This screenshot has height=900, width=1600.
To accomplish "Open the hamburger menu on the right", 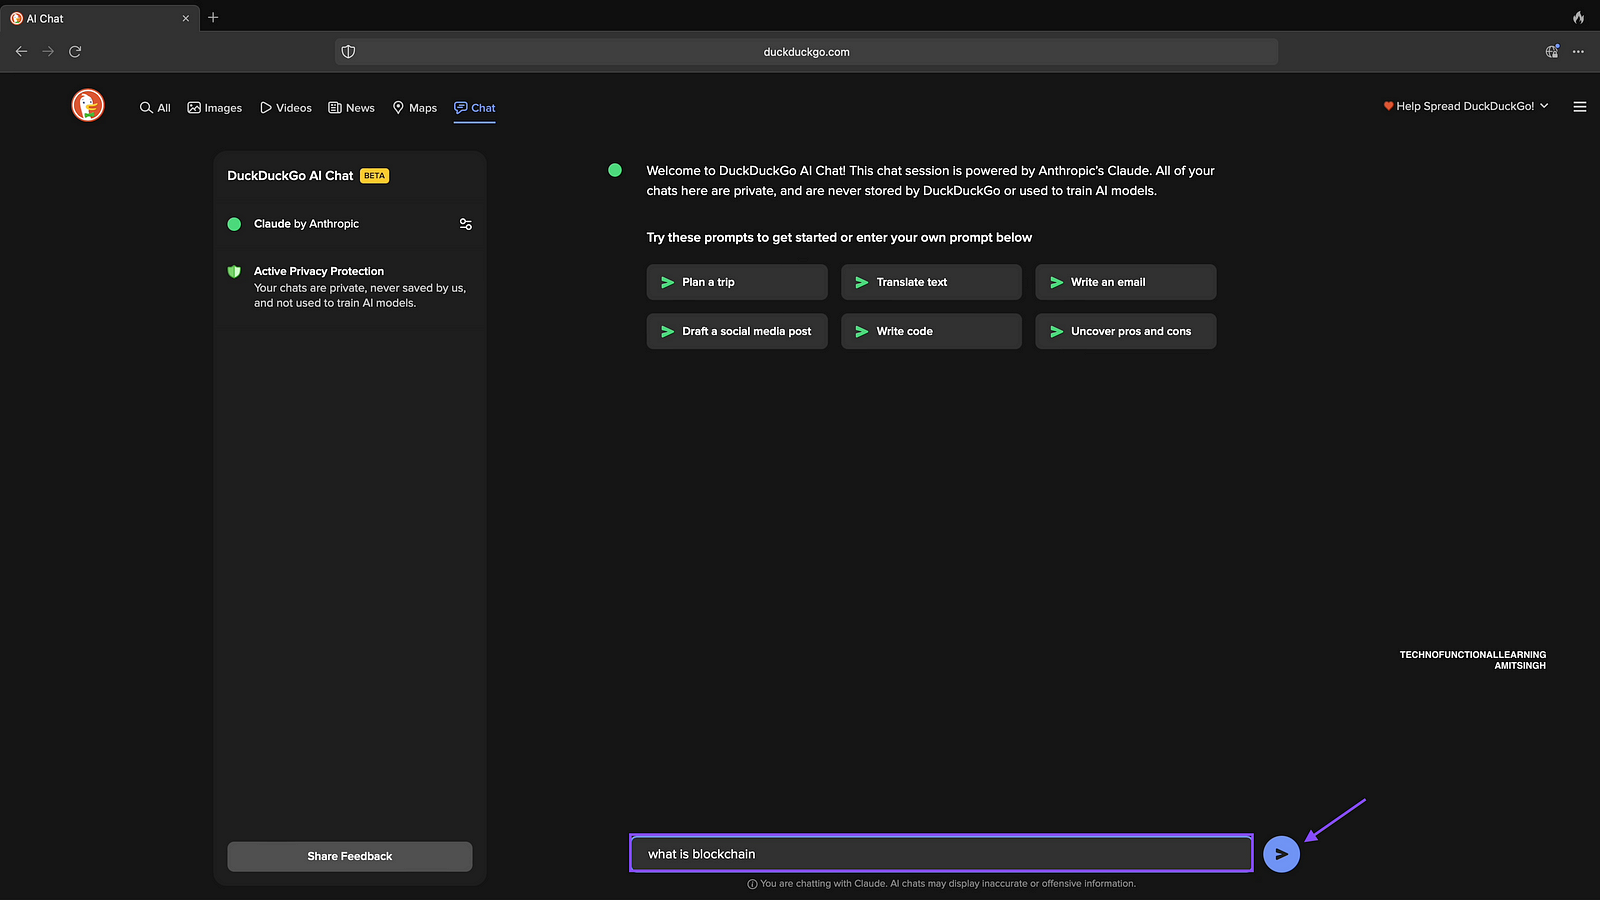I will point(1580,107).
